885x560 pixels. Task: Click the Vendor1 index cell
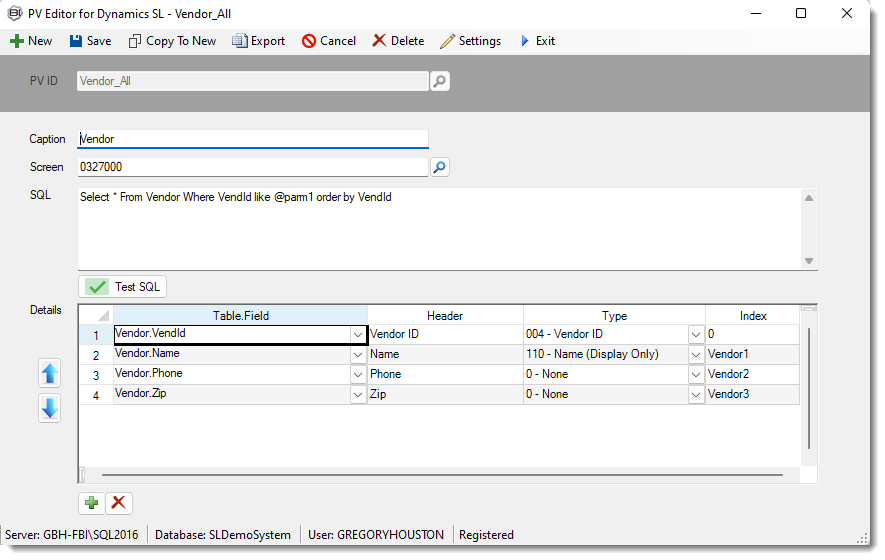pyautogui.click(x=752, y=355)
